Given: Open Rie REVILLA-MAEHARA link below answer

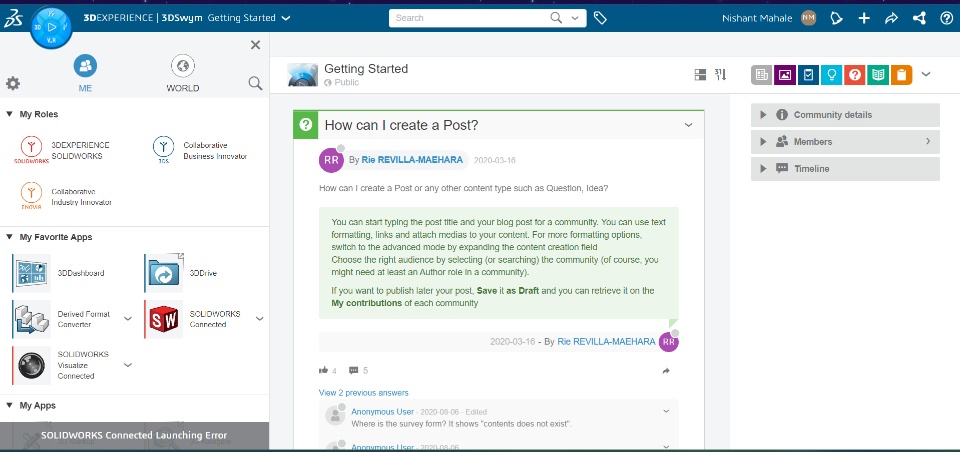Looking at the screenshot, I should pyautogui.click(x=606, y=341).
